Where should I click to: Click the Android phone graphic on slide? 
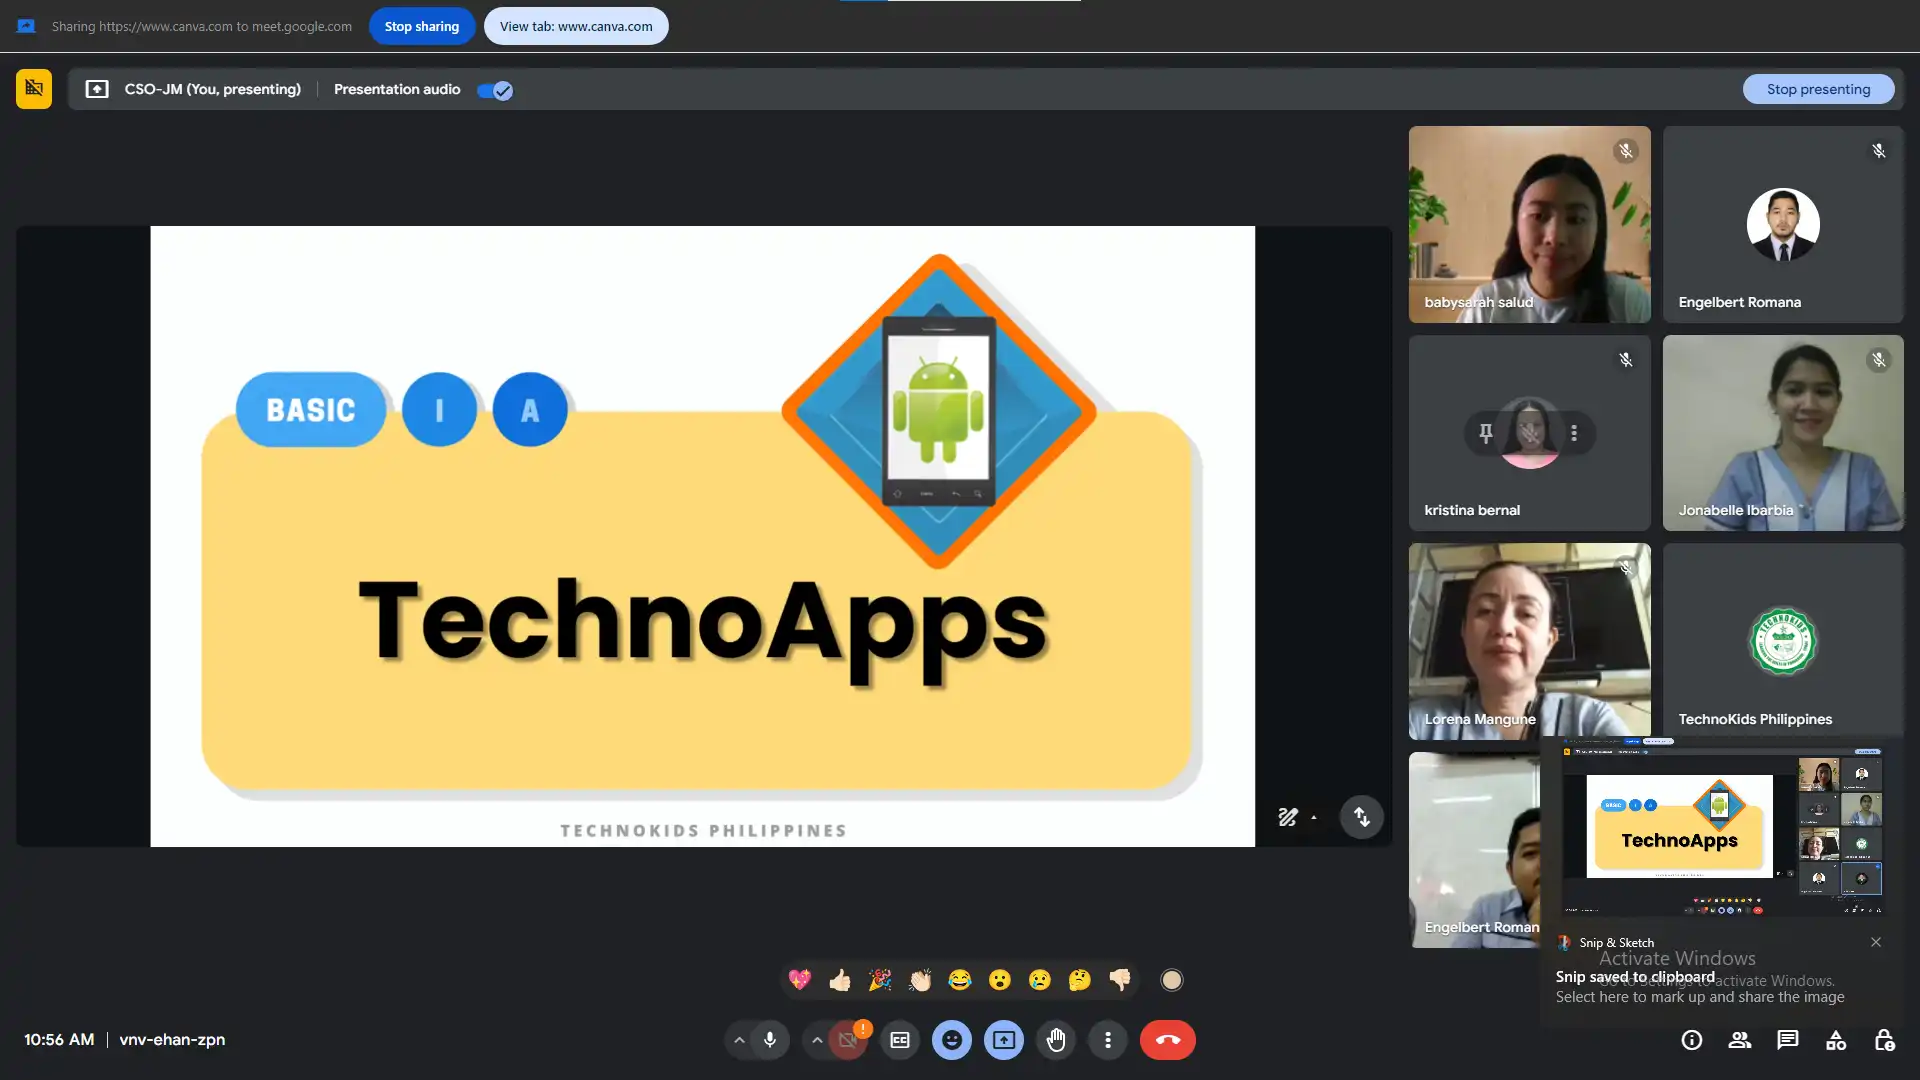938,411
